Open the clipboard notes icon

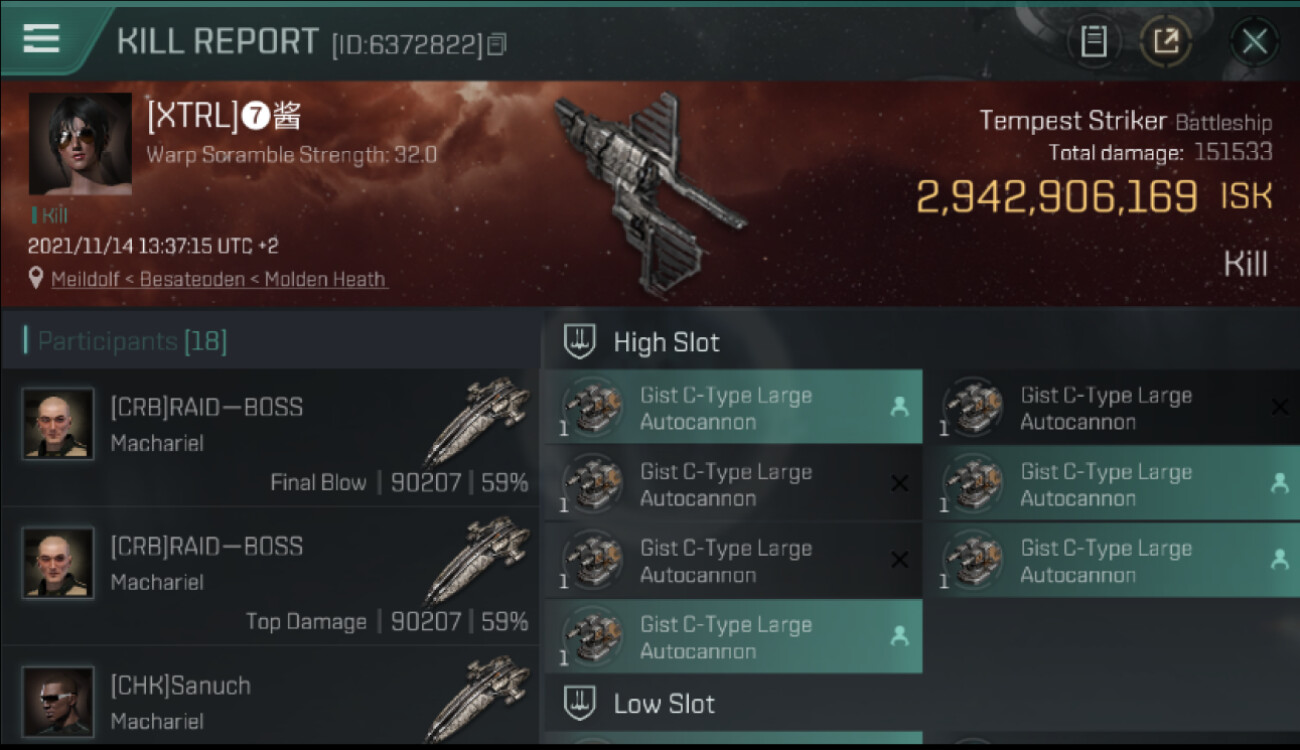(1093, 42)
